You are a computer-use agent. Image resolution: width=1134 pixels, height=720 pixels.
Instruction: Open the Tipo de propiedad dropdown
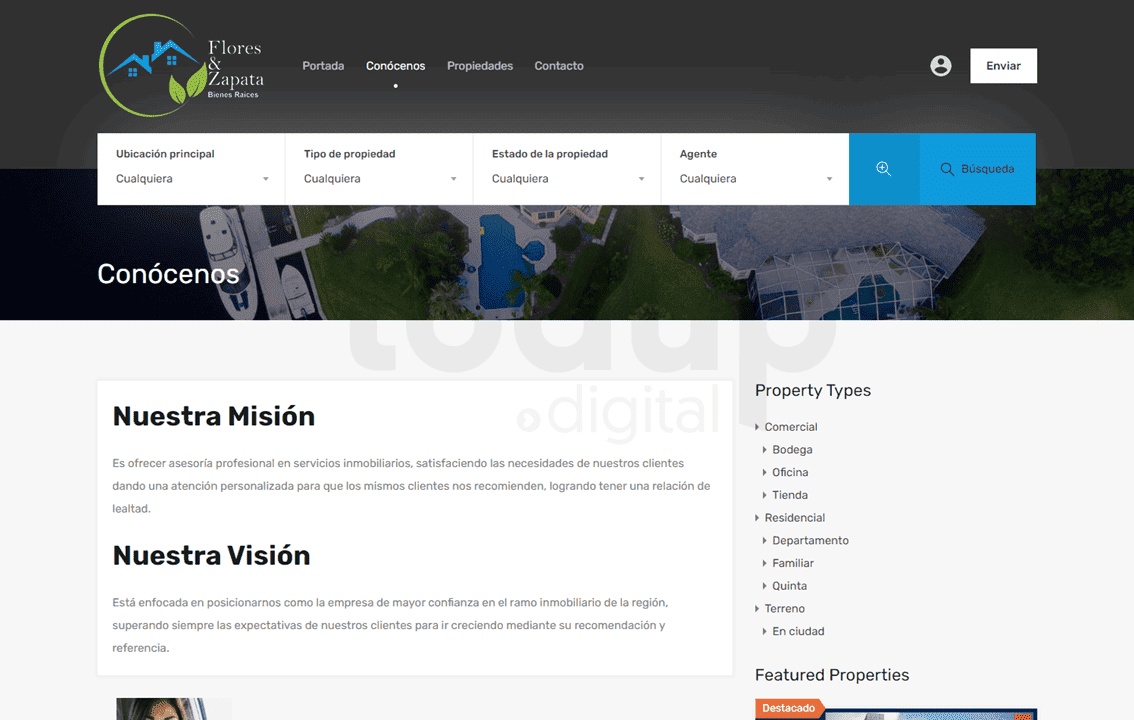point(378,178)
